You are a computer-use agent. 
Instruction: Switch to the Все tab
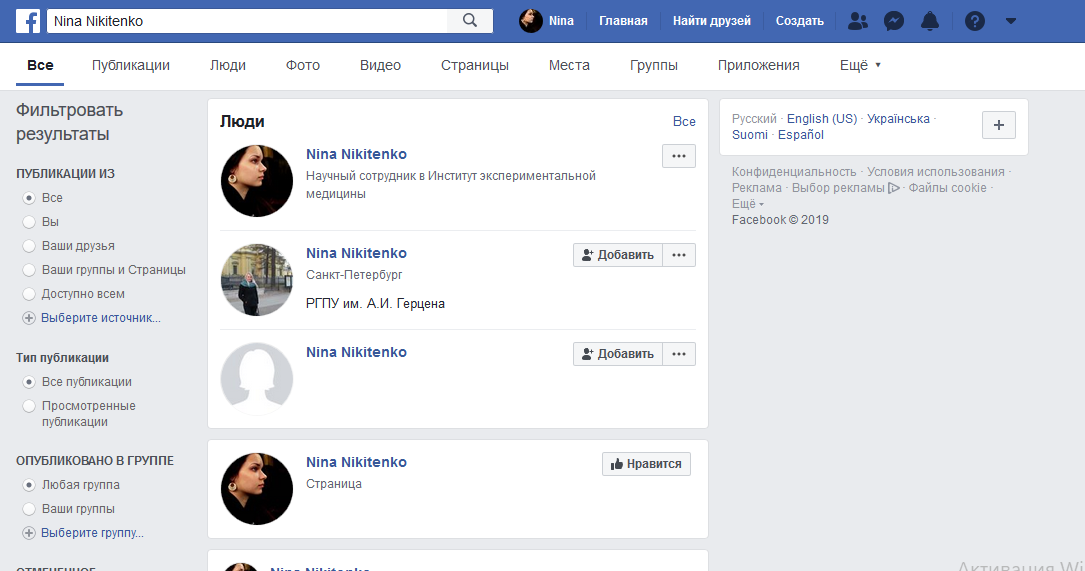pos(40,65)
